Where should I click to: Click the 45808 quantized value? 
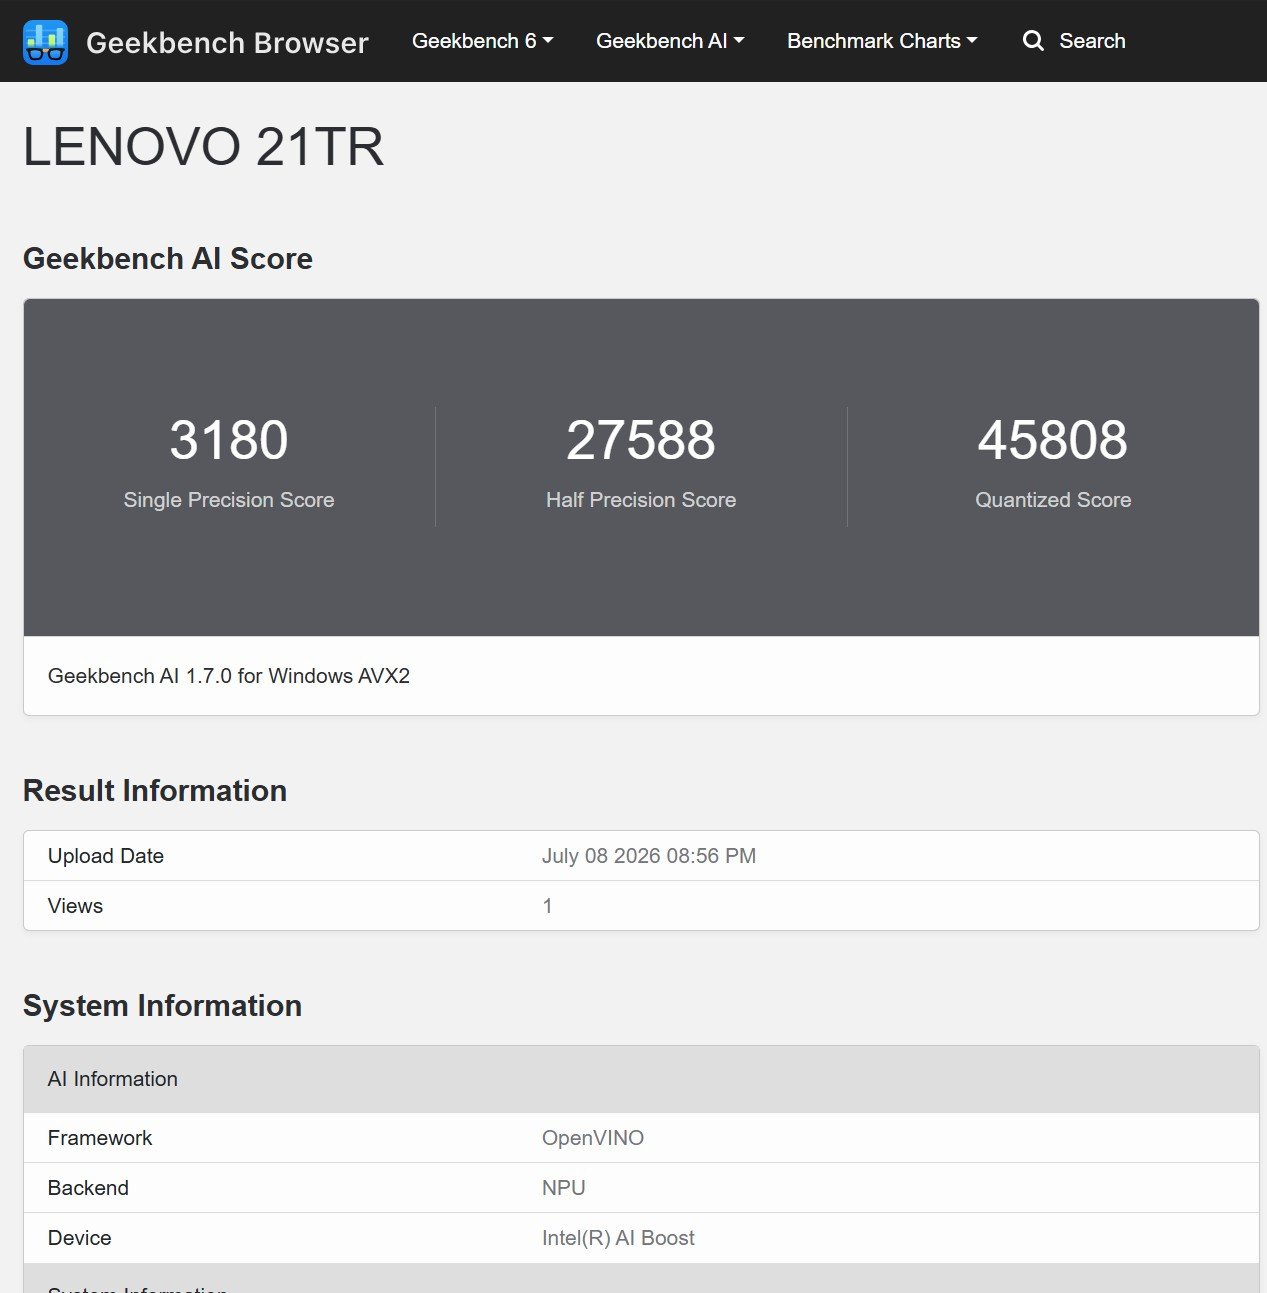tap(1053, 440)
